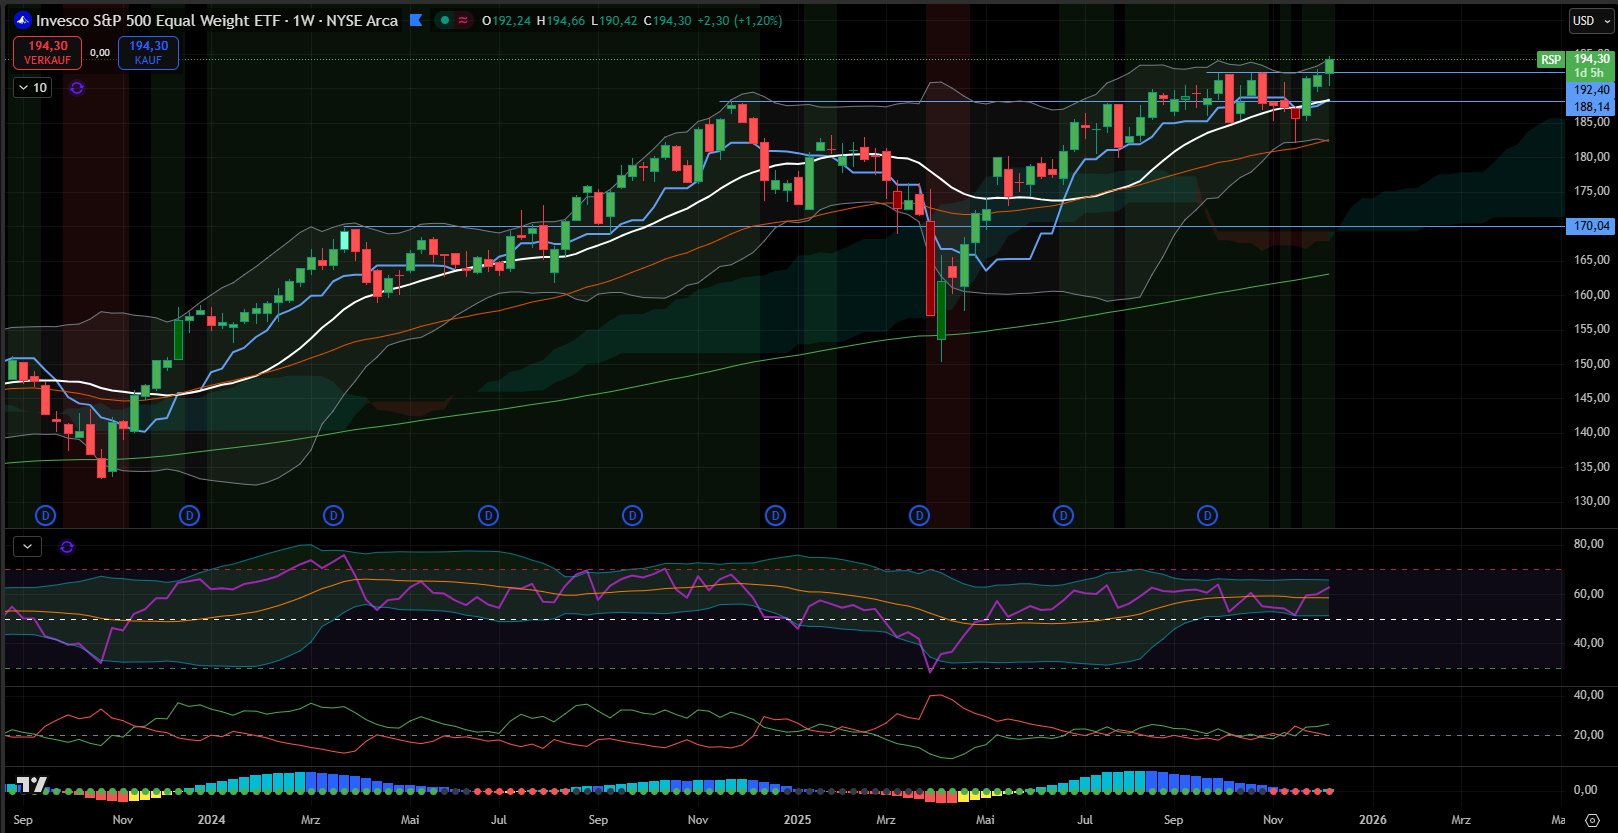The height and width of the screenshot is (833, 1618).
Task: Click the dividend D marker near Mrz 2025
Action: point(919,516)
